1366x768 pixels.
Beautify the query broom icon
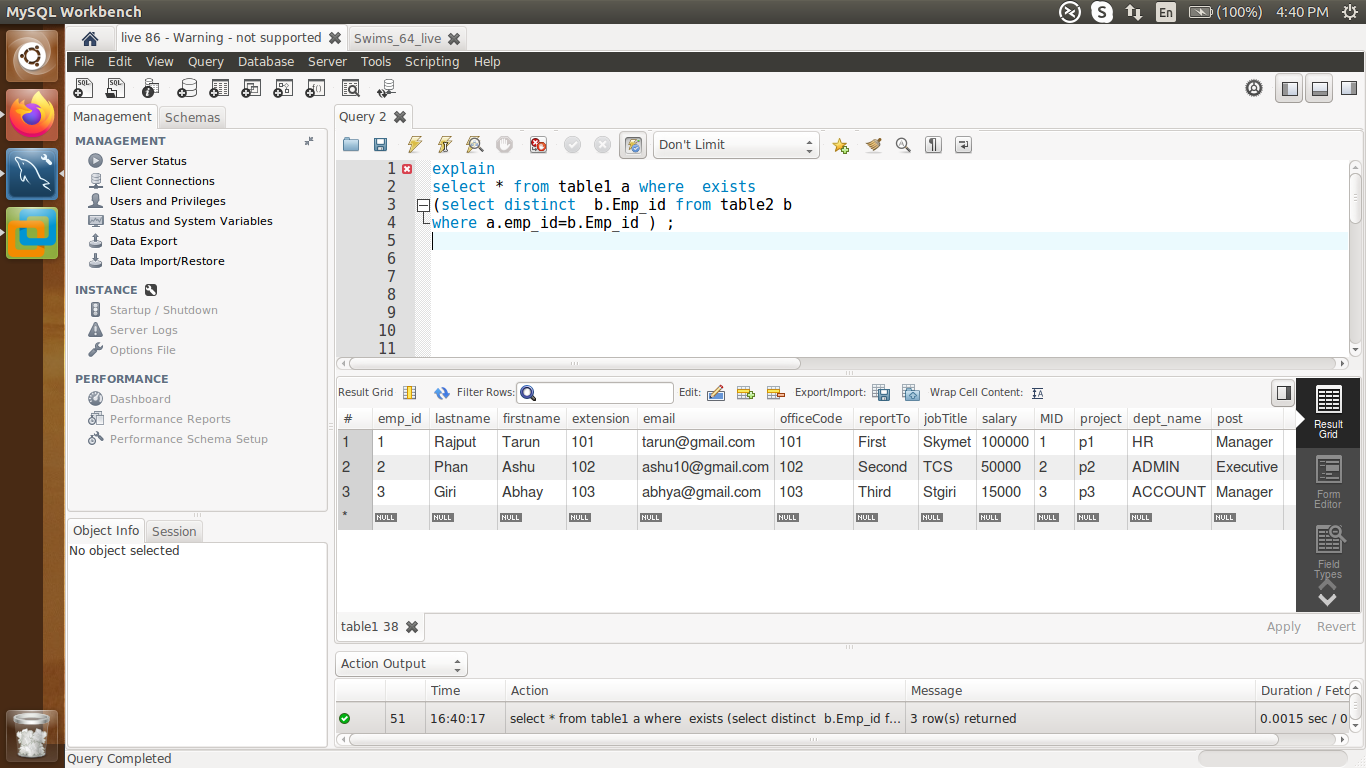coord(873,145)
